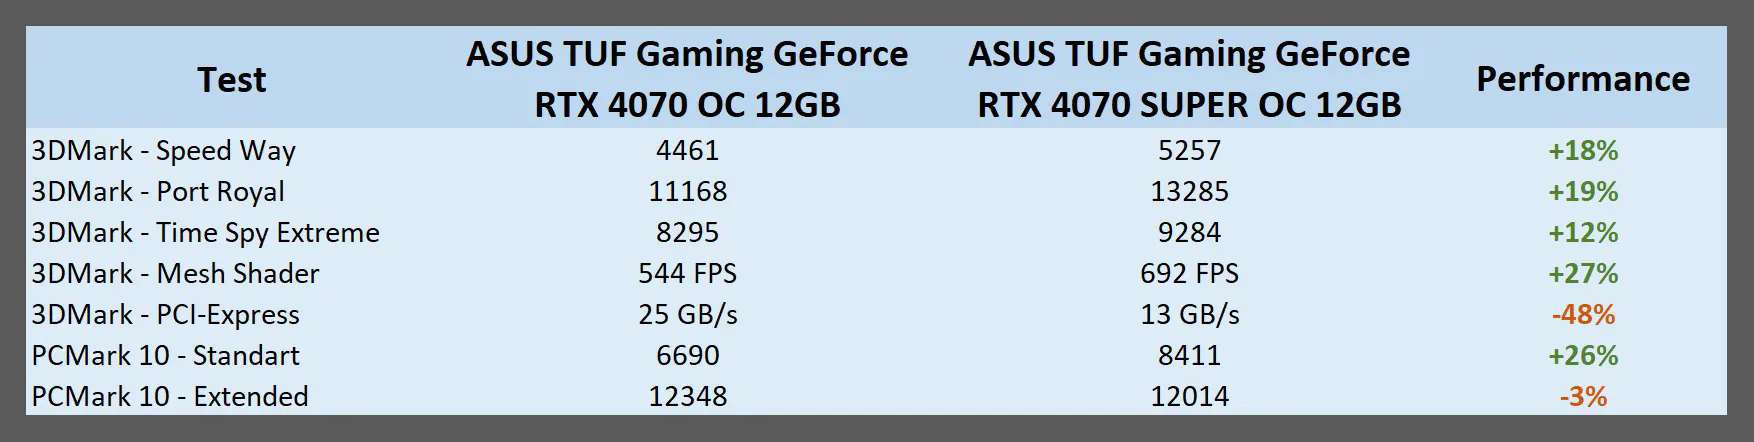The width and height of the screenshot is (1754, 442).
Task: Select the -3% performance value
Action: [1583, 396]
